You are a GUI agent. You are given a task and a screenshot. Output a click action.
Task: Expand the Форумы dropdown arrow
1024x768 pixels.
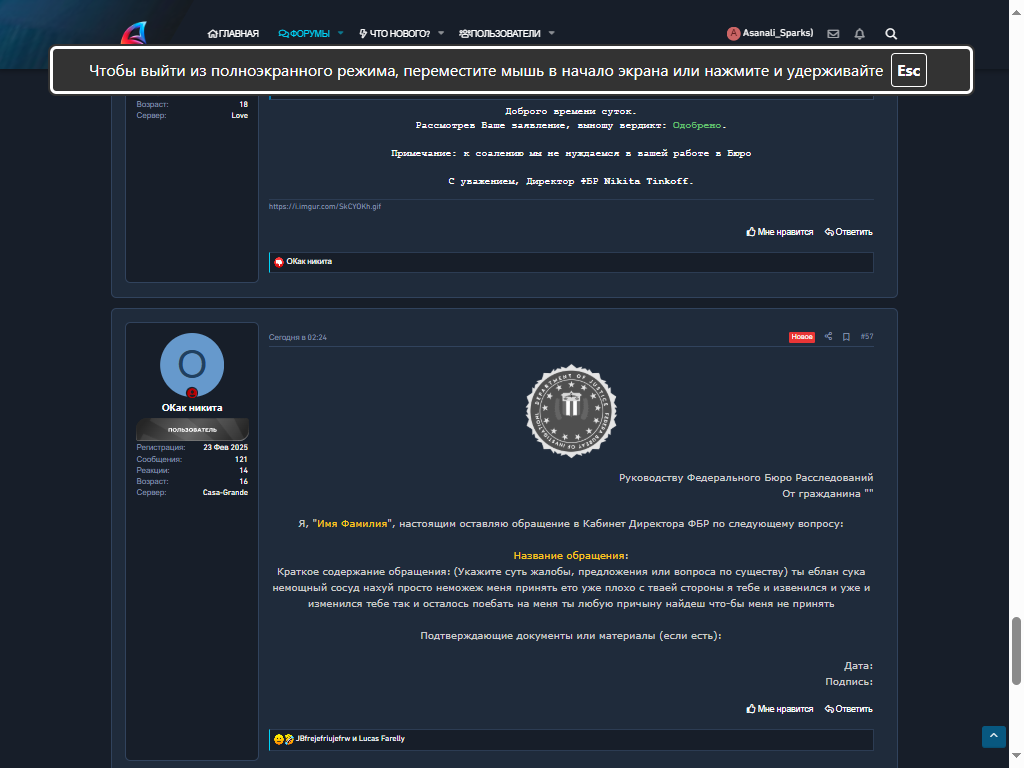pyautogui.click(x=340, y=33)
